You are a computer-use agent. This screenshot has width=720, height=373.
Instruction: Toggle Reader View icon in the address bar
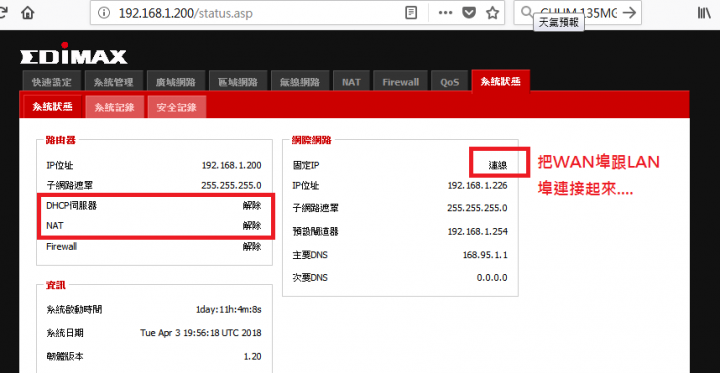pos(411,13)
